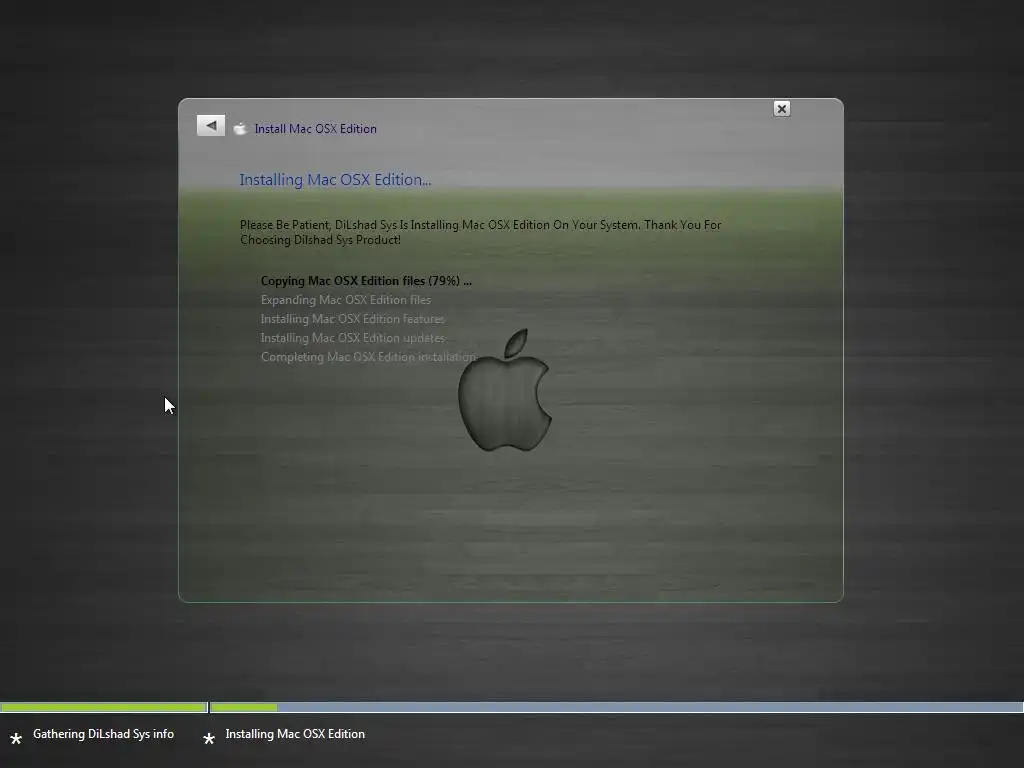Click the 'Installing Mac OSX Edition' bottom stage label
The height and width of the screenshot is (768, 1024).
pos(295,734)
